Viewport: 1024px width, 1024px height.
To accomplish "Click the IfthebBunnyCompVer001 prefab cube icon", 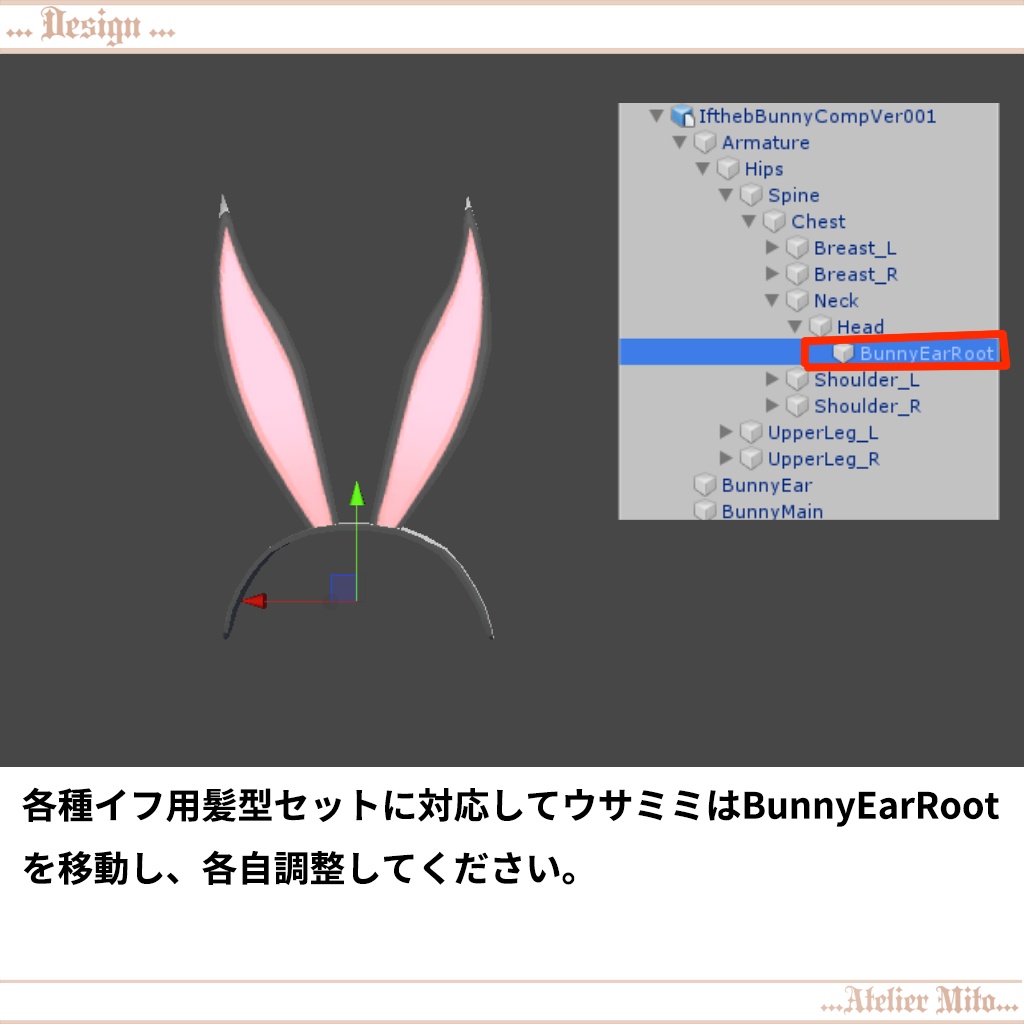I will pos(682,116).
